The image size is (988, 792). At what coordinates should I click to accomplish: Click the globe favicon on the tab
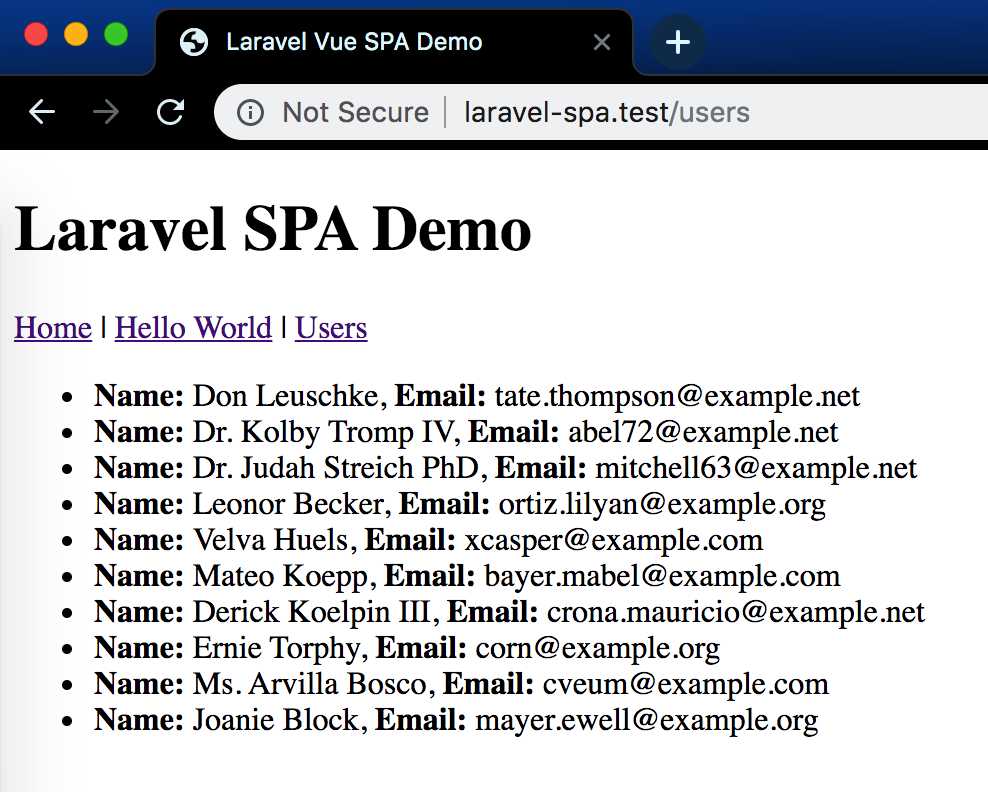[x=193, y=42]
